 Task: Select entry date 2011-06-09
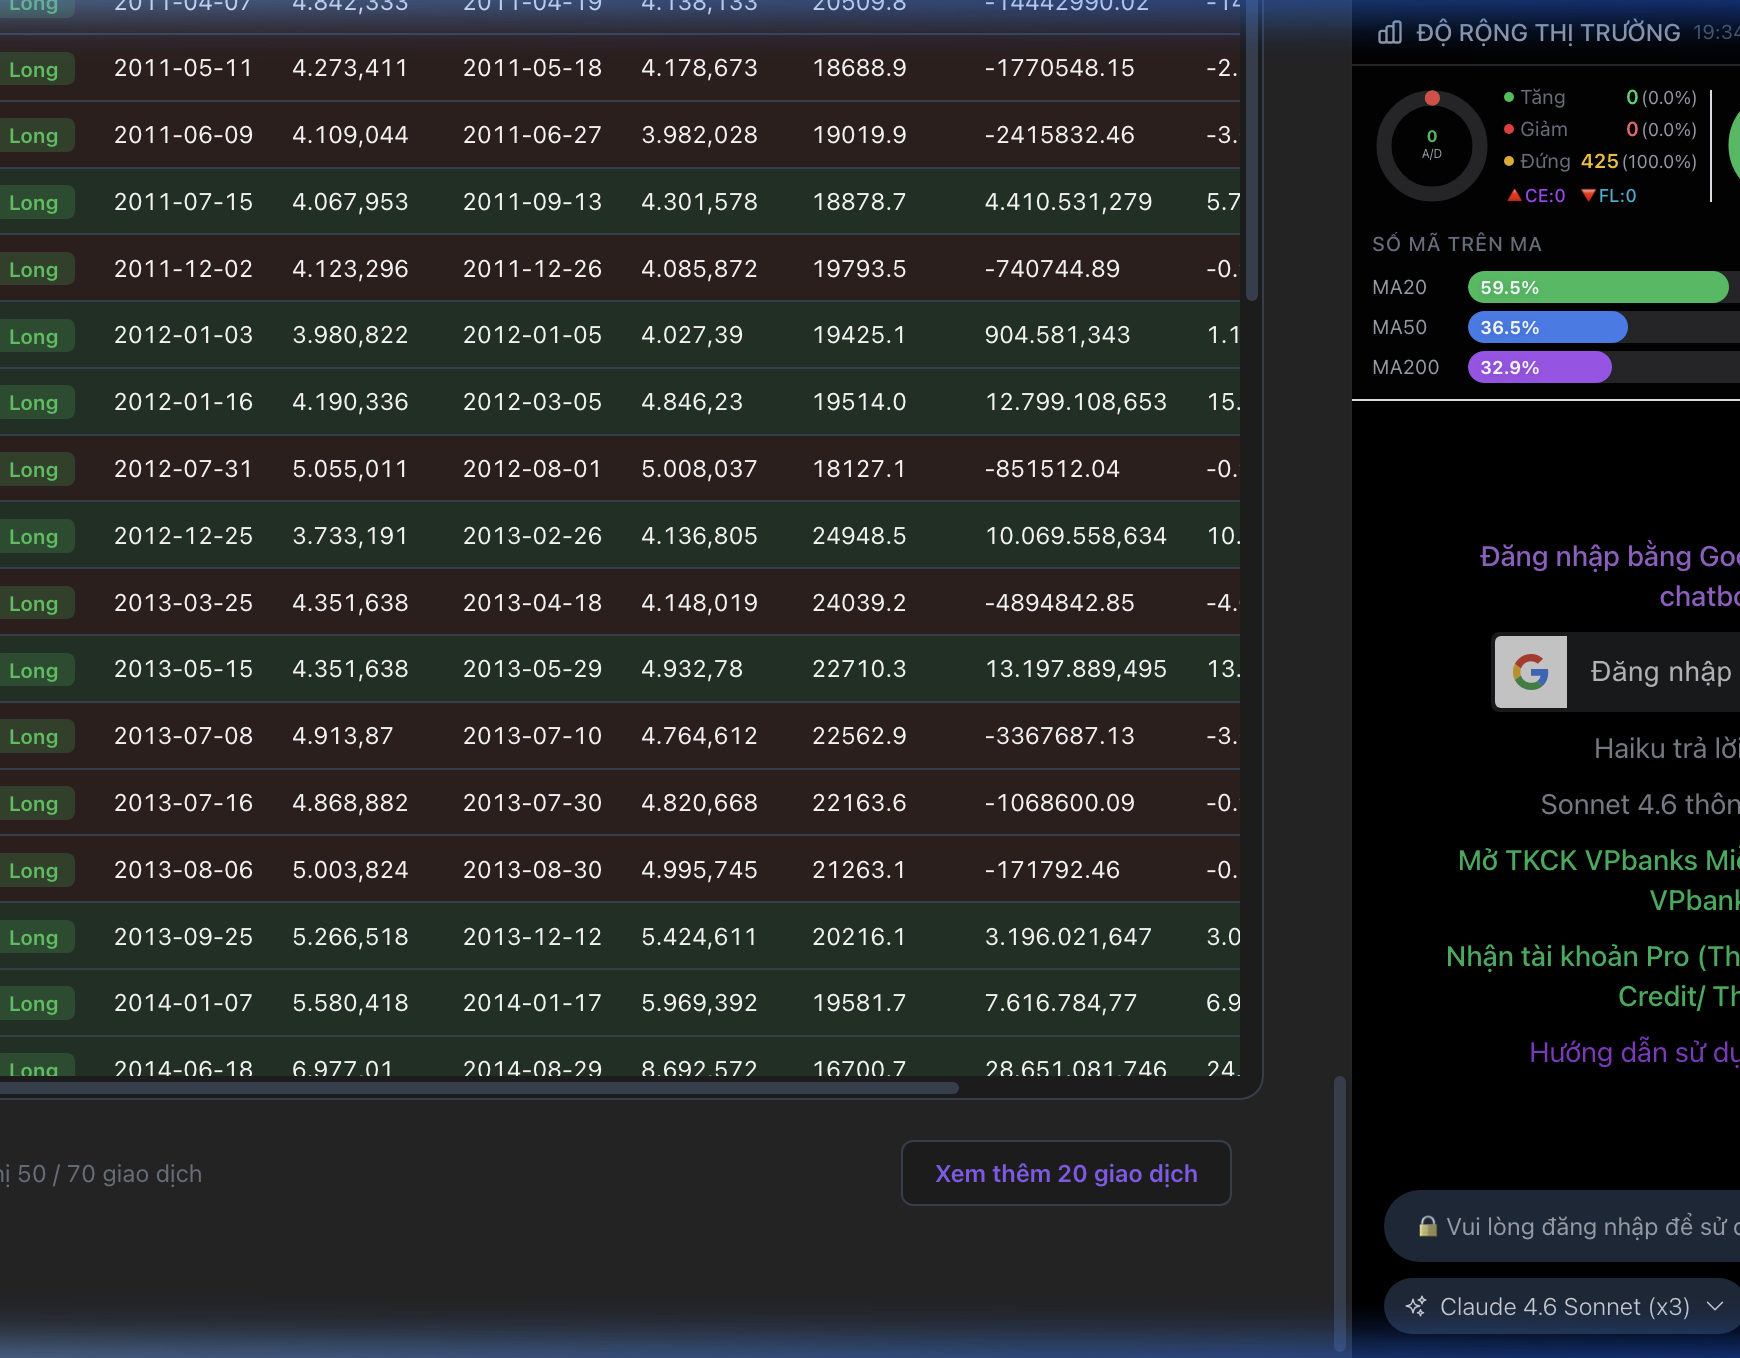[x=183, y=134]
